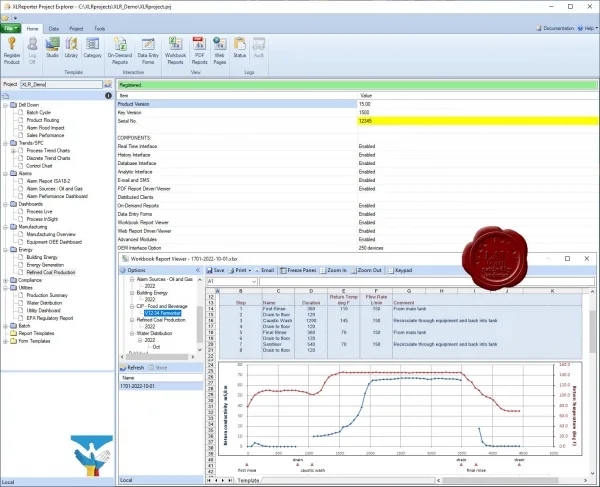Open Documentation link
Screen dimensions: 600x487
coord(555,28)
